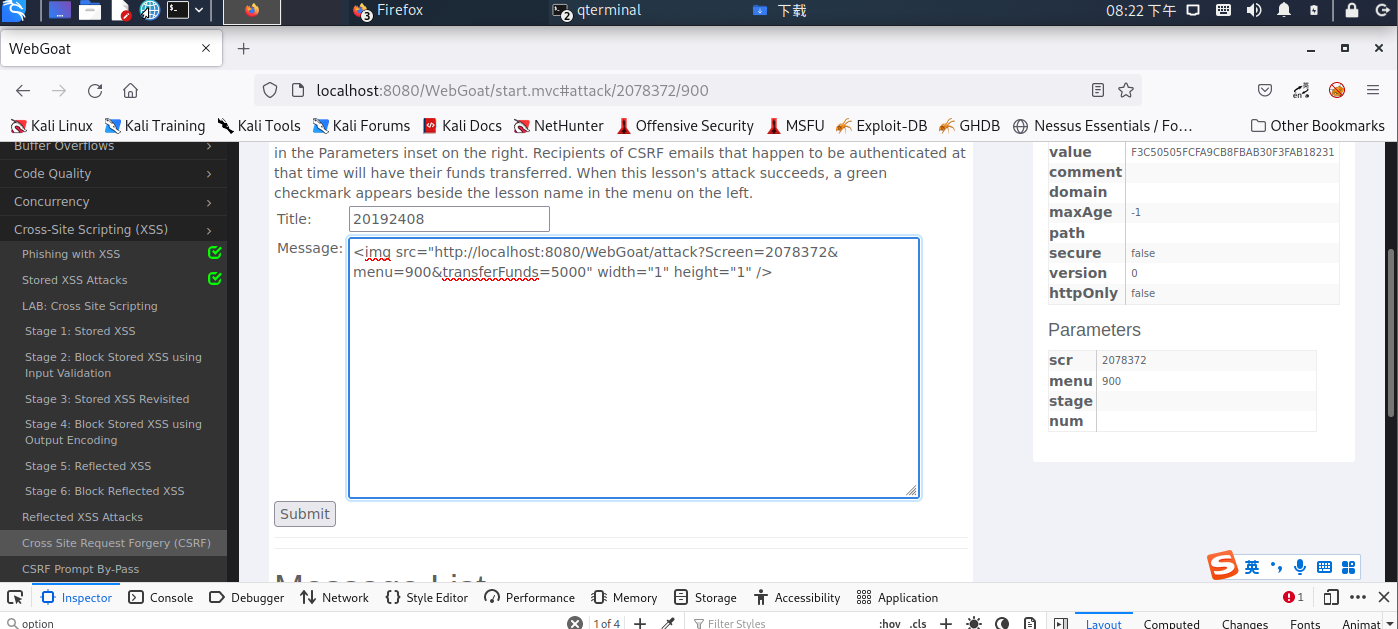Open the terminal launcher dropdown arrow

(x=199, y=11)
